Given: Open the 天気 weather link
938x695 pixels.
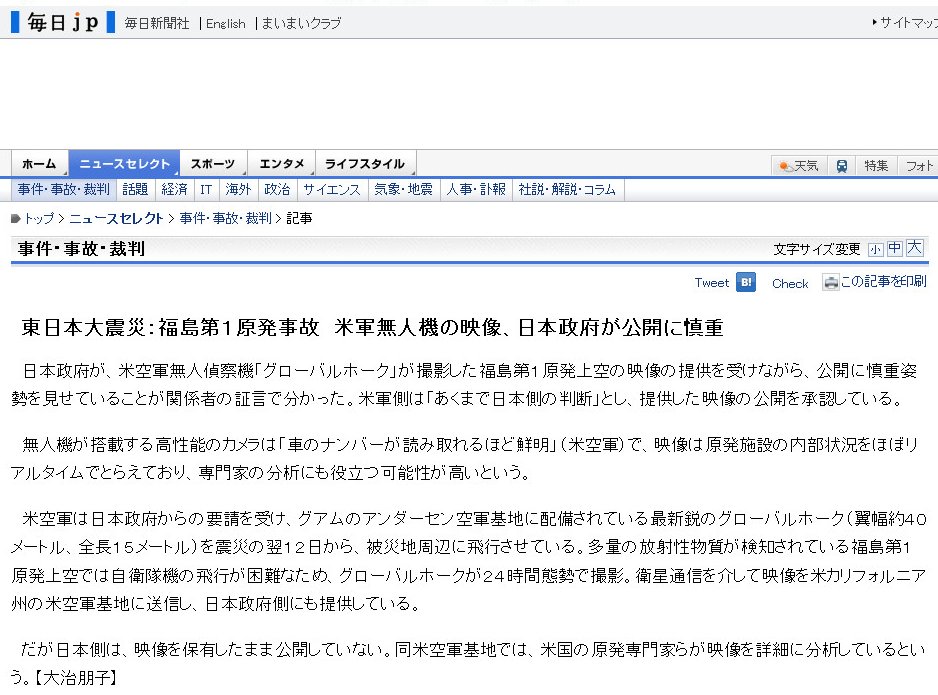Looking at the screenshot, I should [x=799, y=166].
